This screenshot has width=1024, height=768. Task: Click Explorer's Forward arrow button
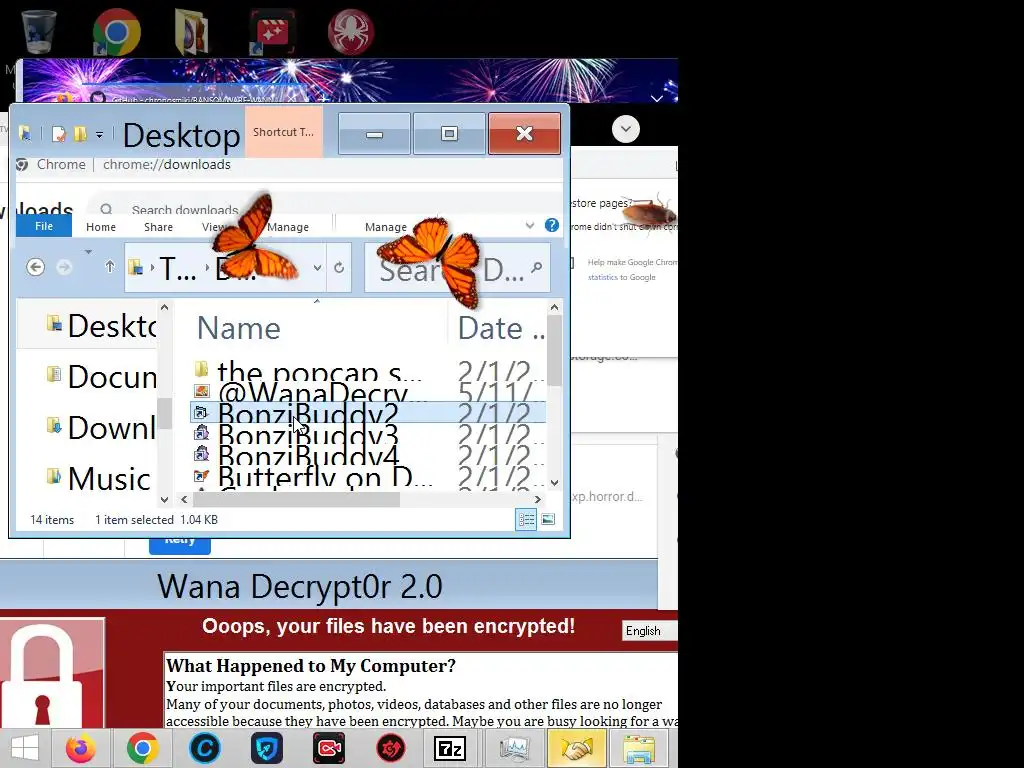[x=63, y=267]
